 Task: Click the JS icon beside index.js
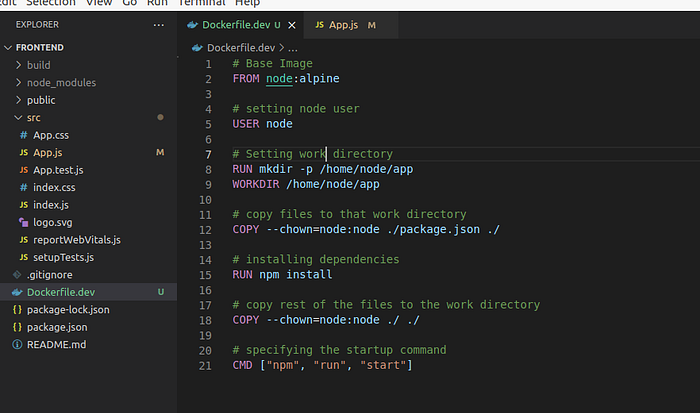point(24,204)
